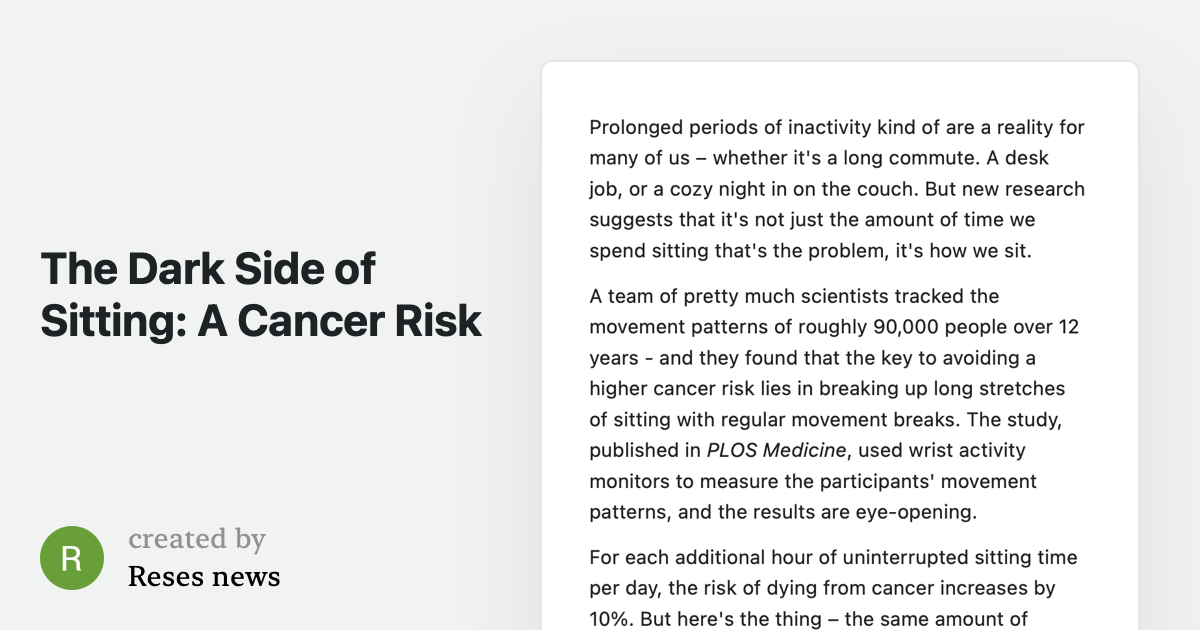
Task: Click the words 'A Cancer Risk' in the title
Action: pyautogui.click(x=340, y=321)
